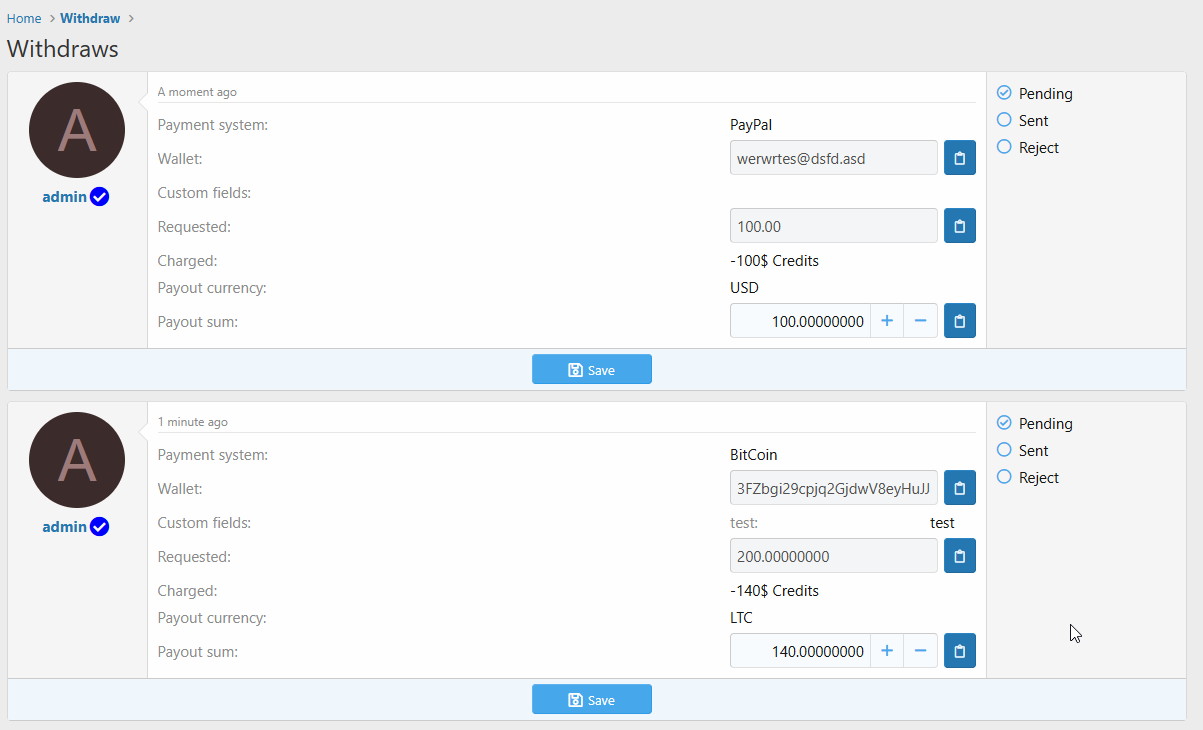This screenshot has width=1203, height=730.
Task: Decrease the 100.00000000 payout sum
Action: (x=921, y=321)
